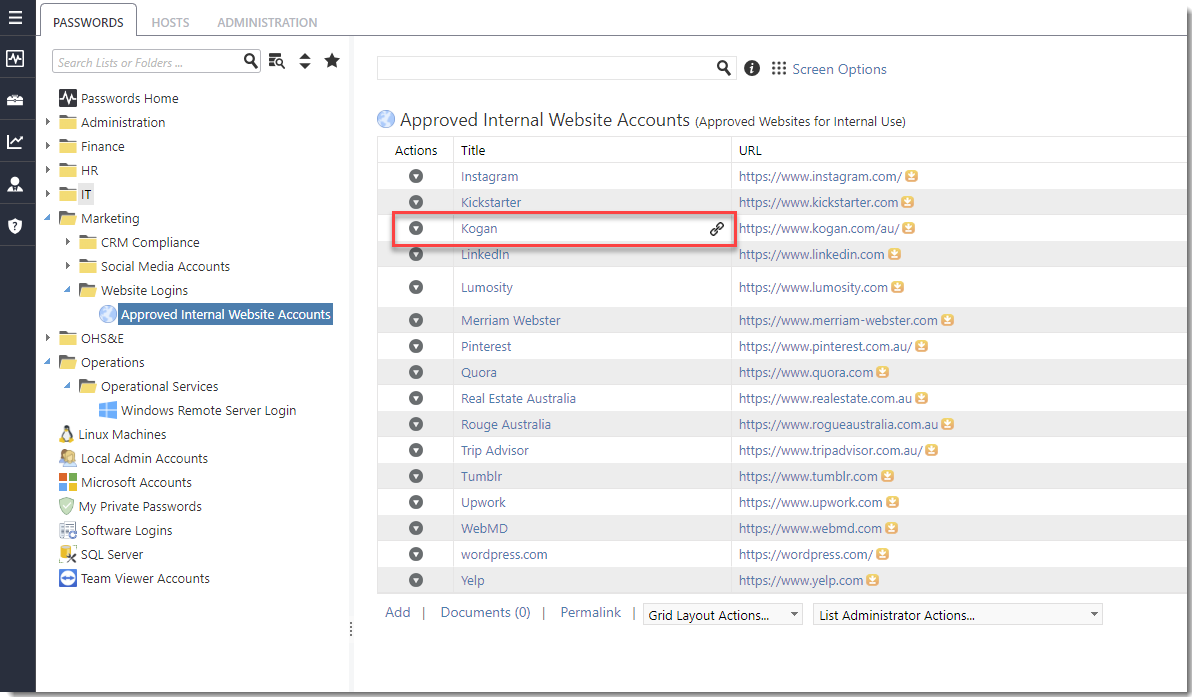Select SQL Server in the tree
Viewport: 1192px width, 697px height.
pos(112,555)
